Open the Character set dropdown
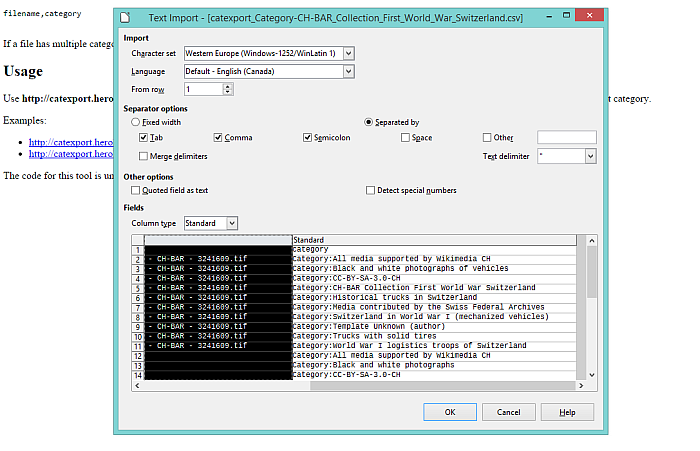The width and height of the screenshot is (700, 451). [348, 53]
